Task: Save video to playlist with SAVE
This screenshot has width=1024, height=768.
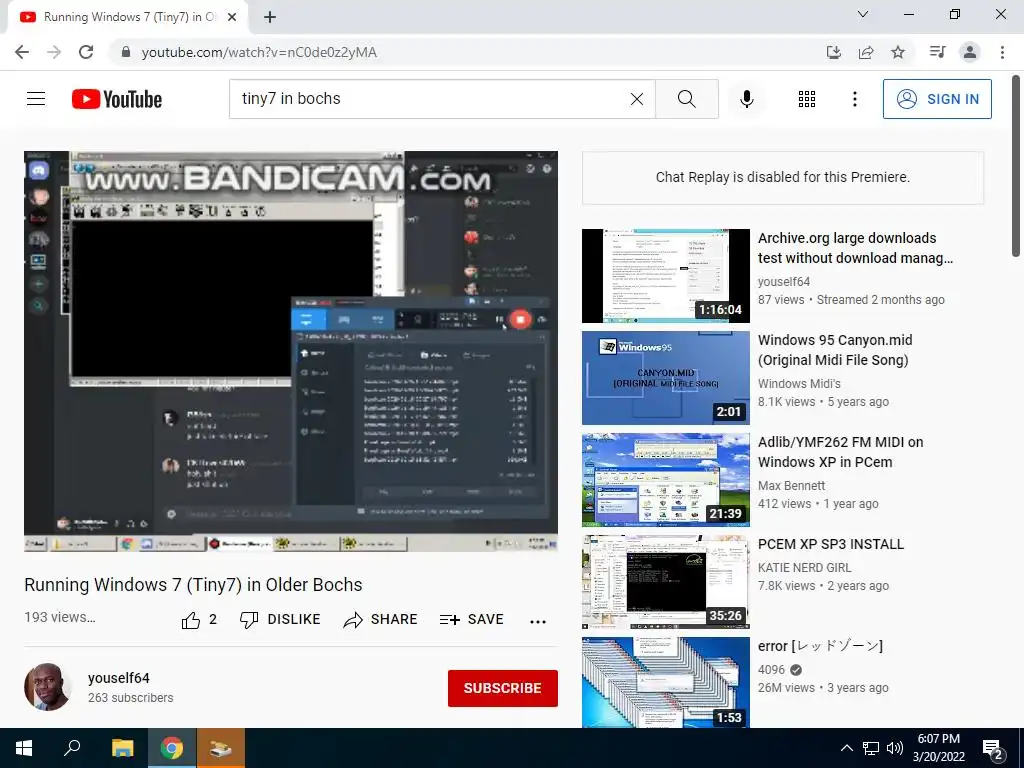Action: pos(472,620)
